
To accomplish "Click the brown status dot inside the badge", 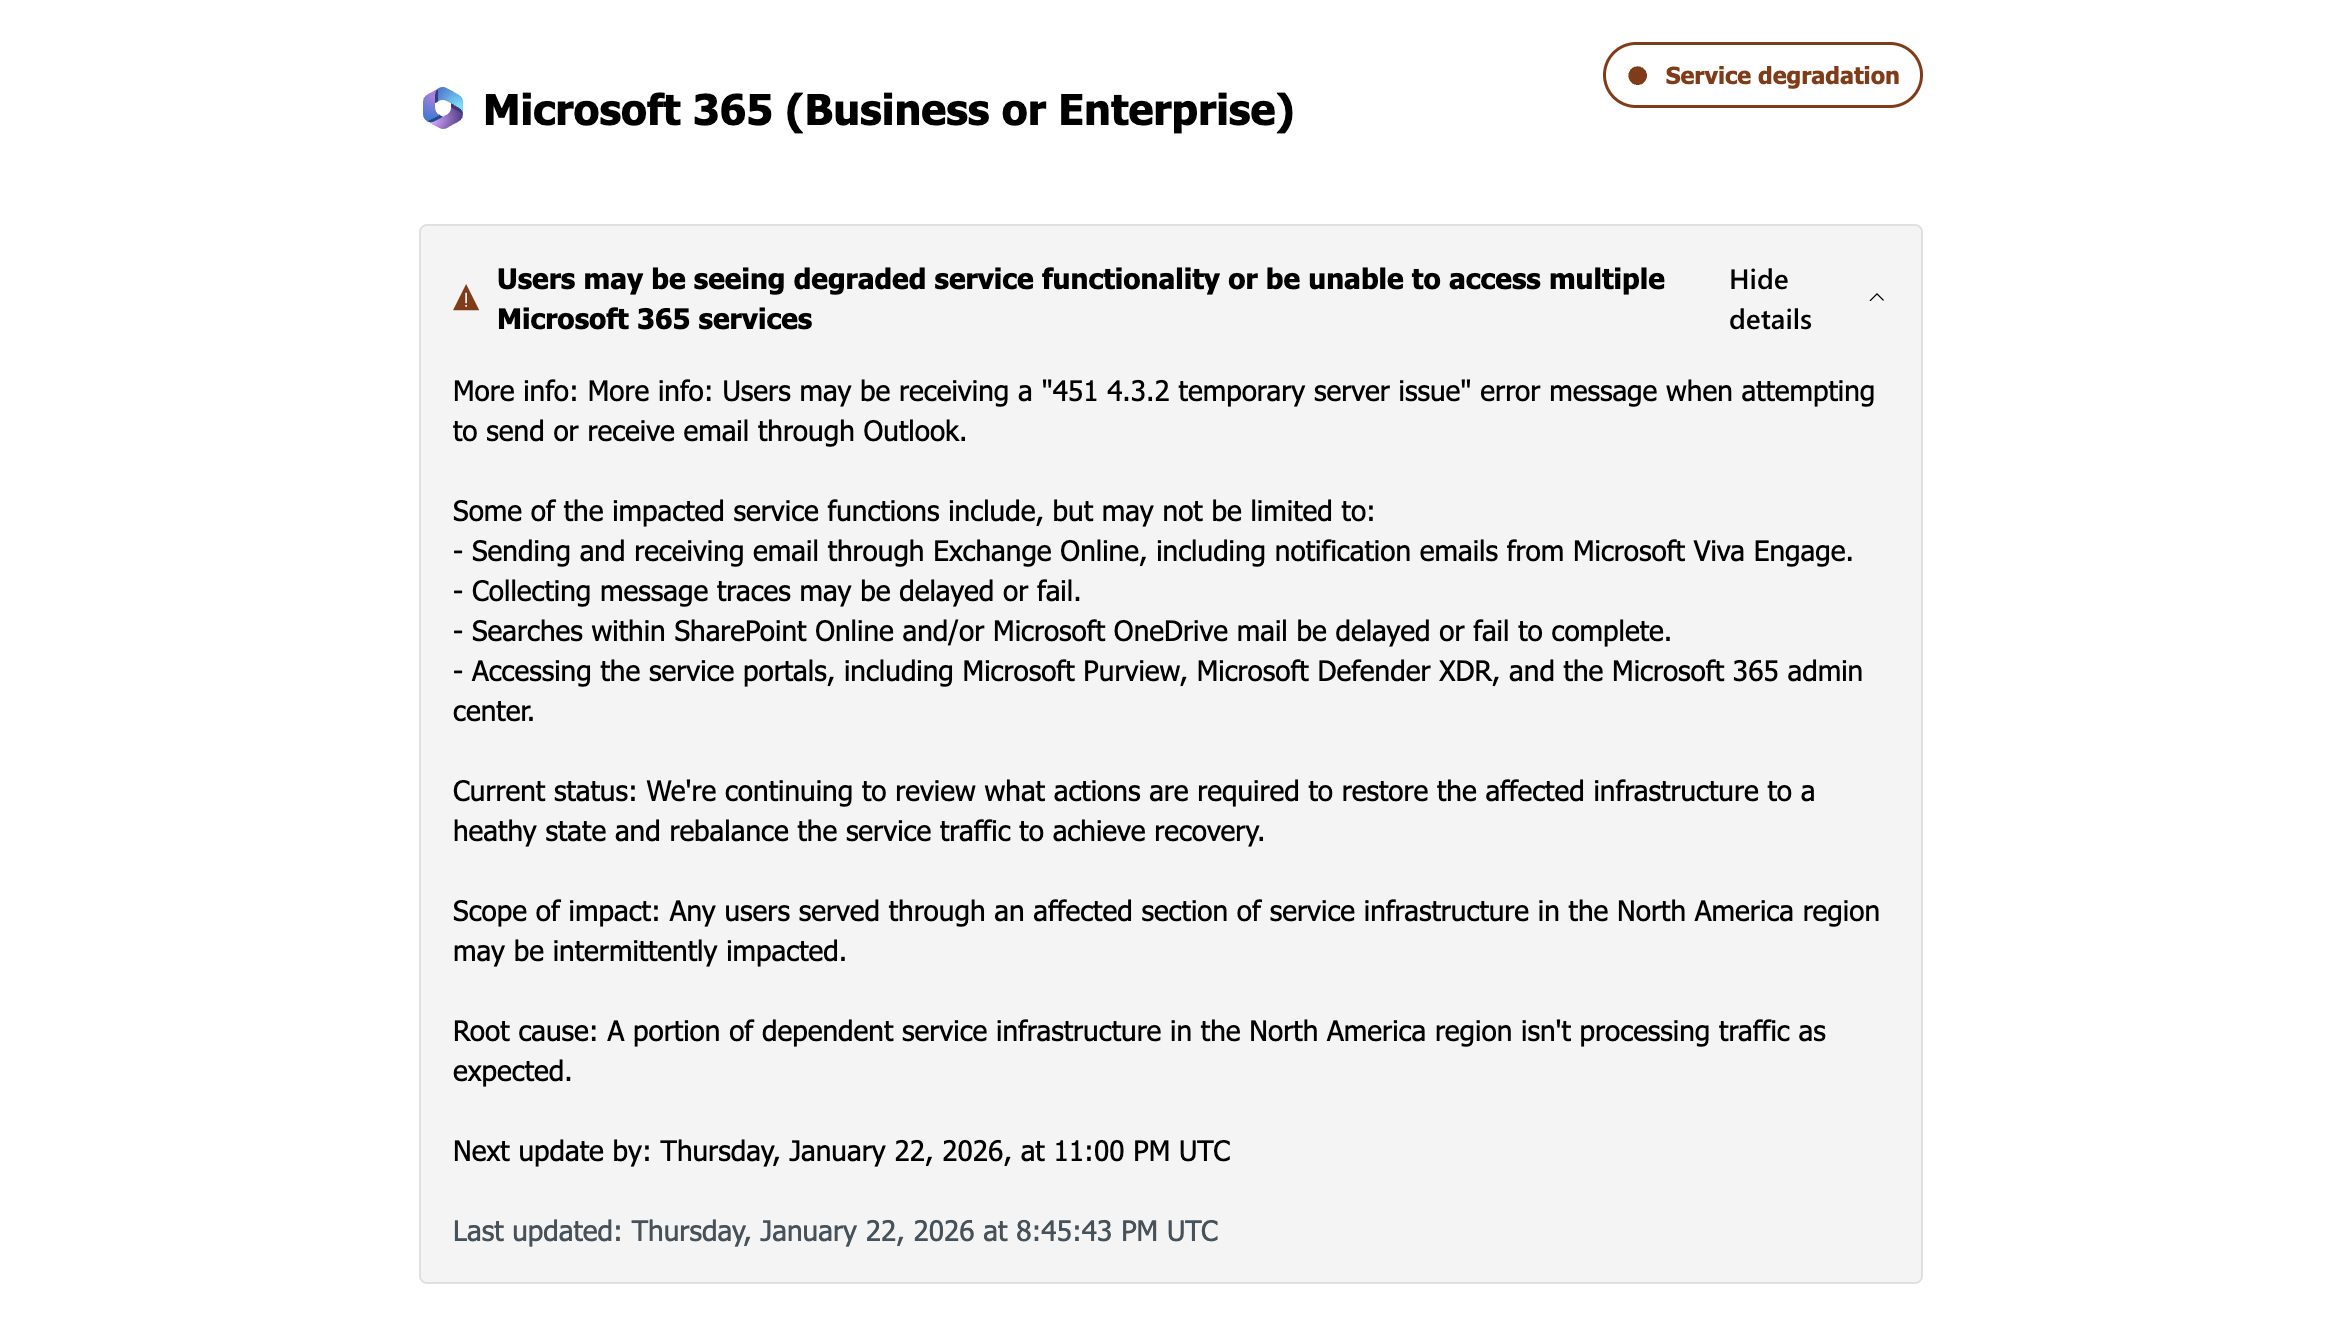I will (x=1637, y=74).
